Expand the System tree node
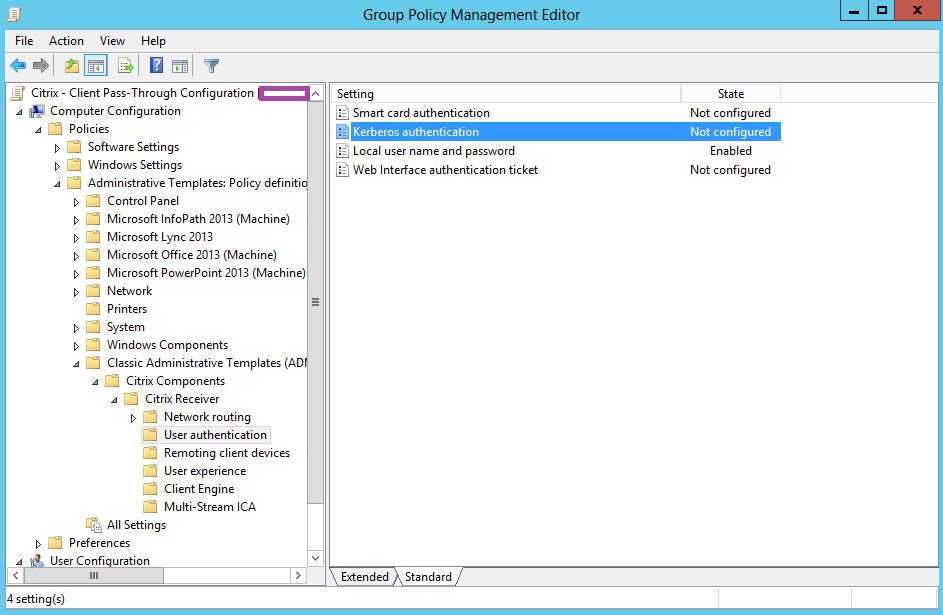 click(76, 328)
